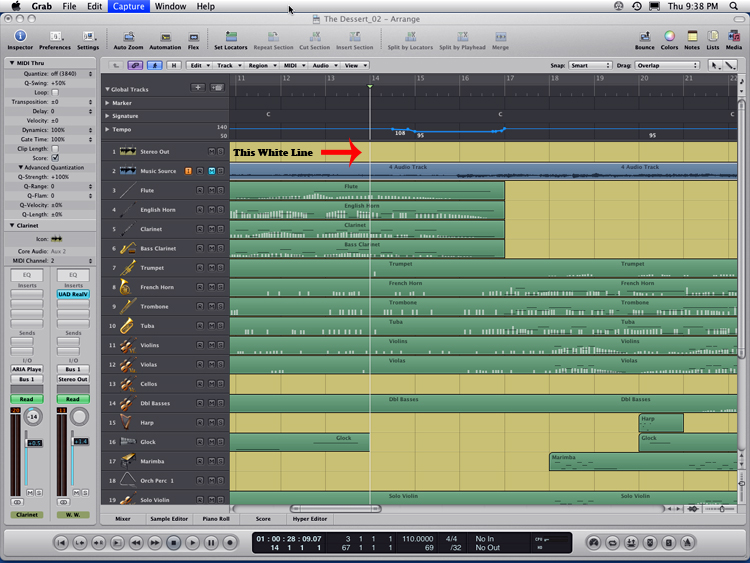Go to the beginning transport button

pos(61,542)
